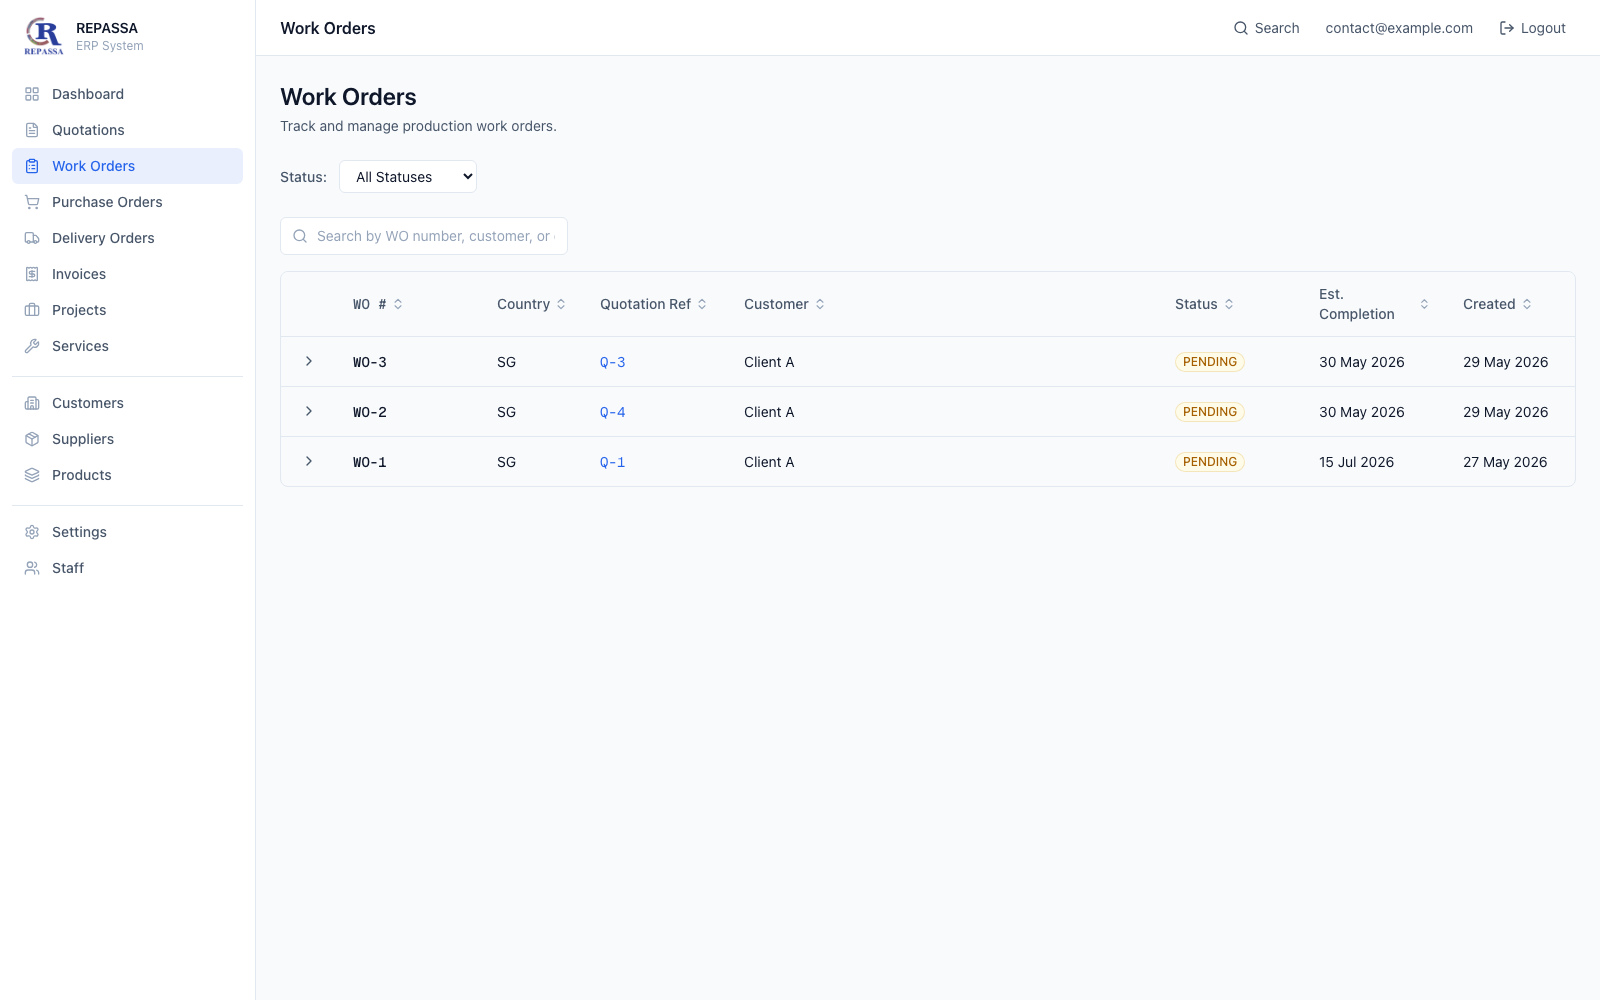
Task: Sort by Est. Completion column
Action: click(1374, 304)
